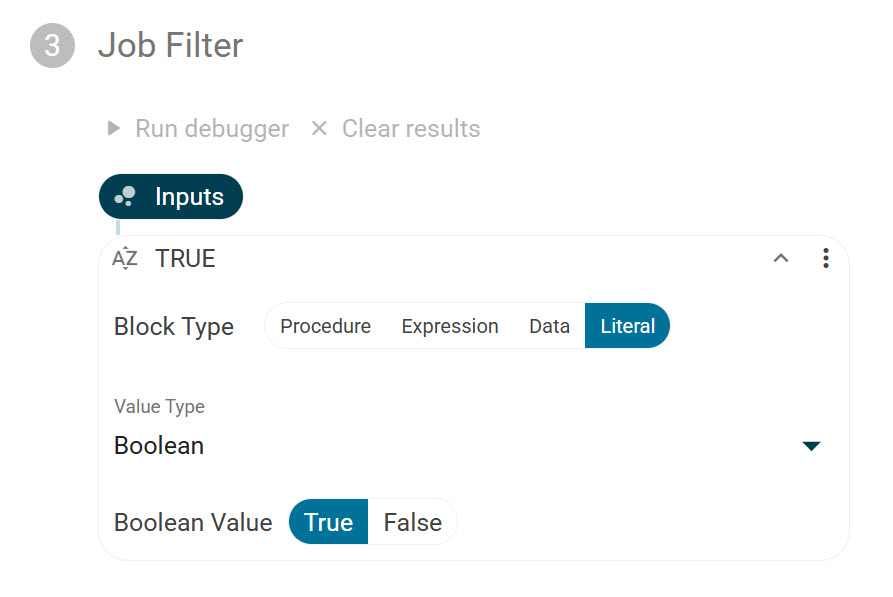
Task: Click the AZ icon beside TRUE
Action: pyautogui.click(x=125, y=259)
